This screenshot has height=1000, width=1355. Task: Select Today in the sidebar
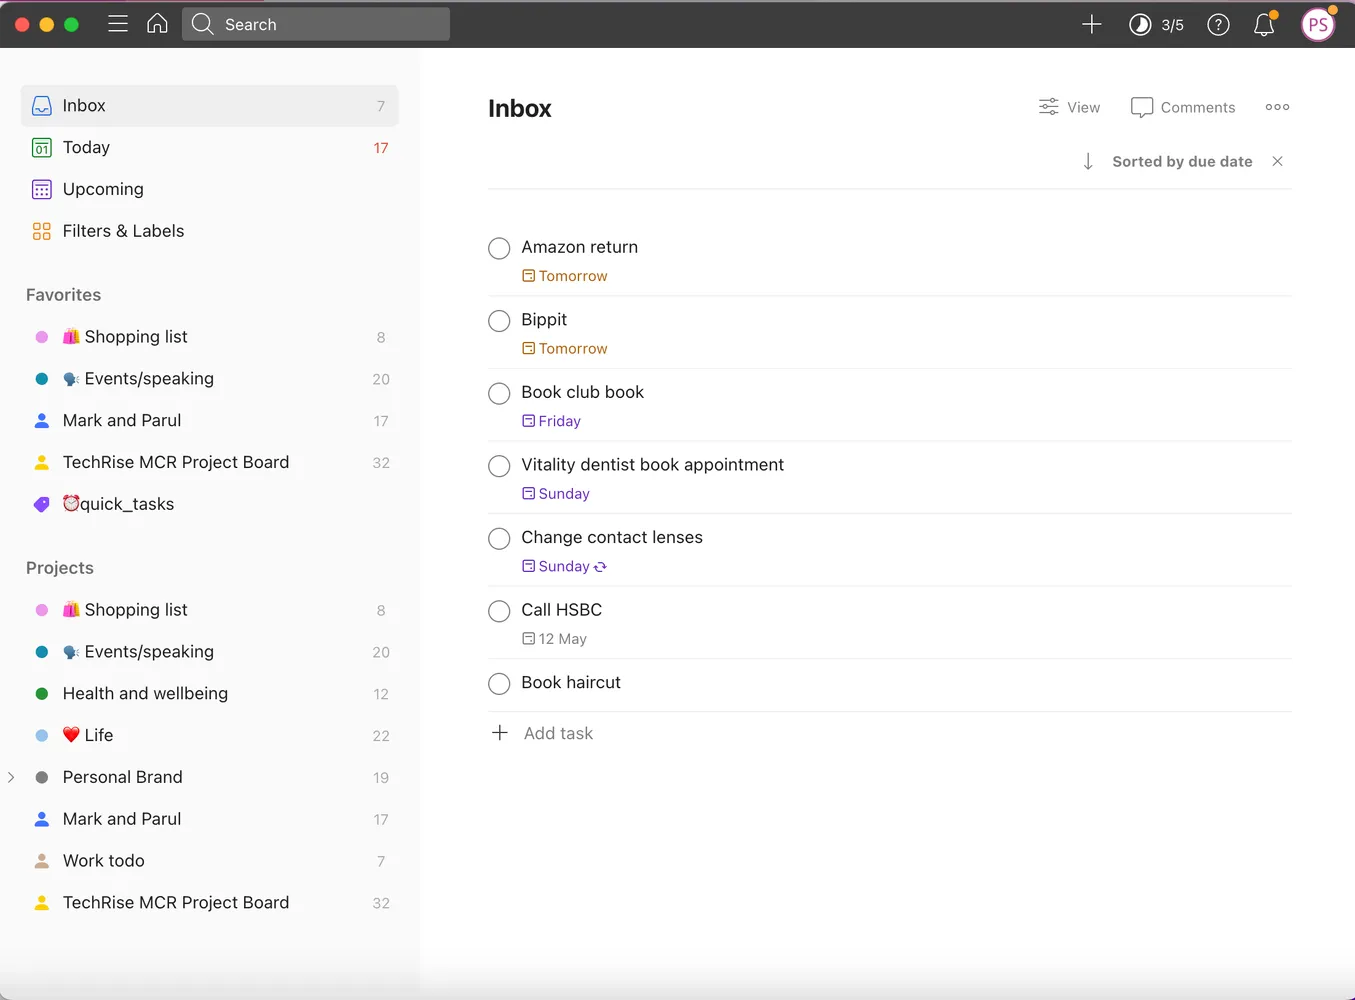[209, 148]
